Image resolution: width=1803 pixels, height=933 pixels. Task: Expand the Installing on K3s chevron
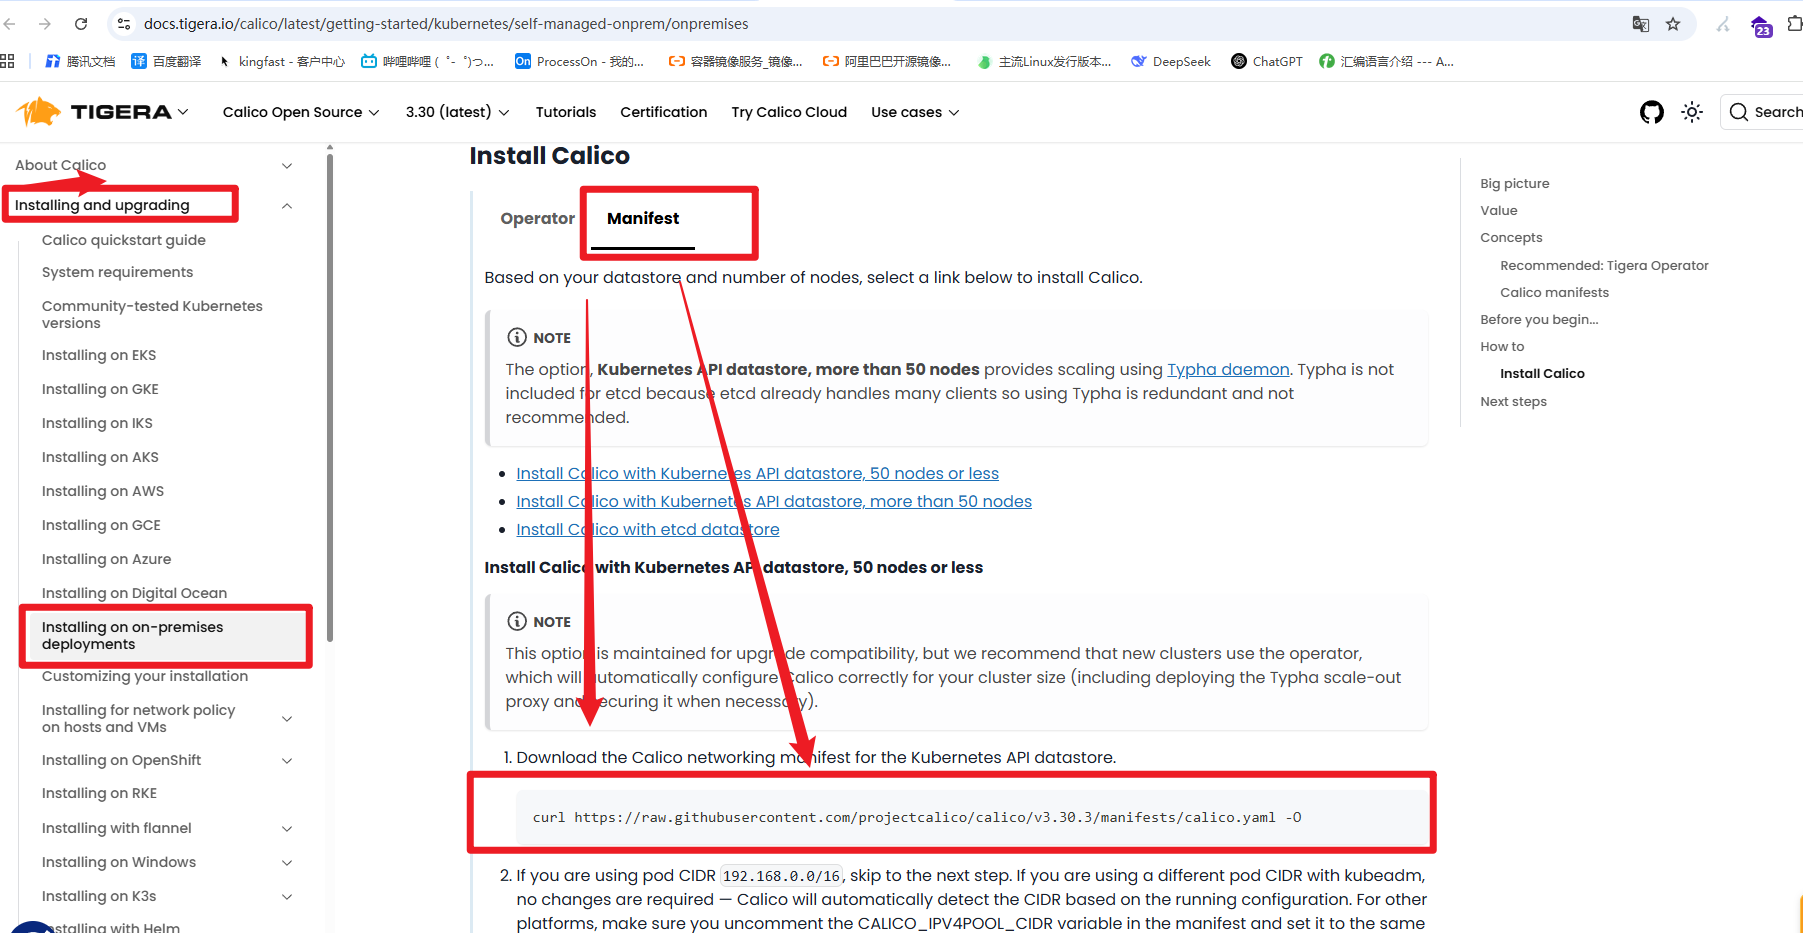287,896
